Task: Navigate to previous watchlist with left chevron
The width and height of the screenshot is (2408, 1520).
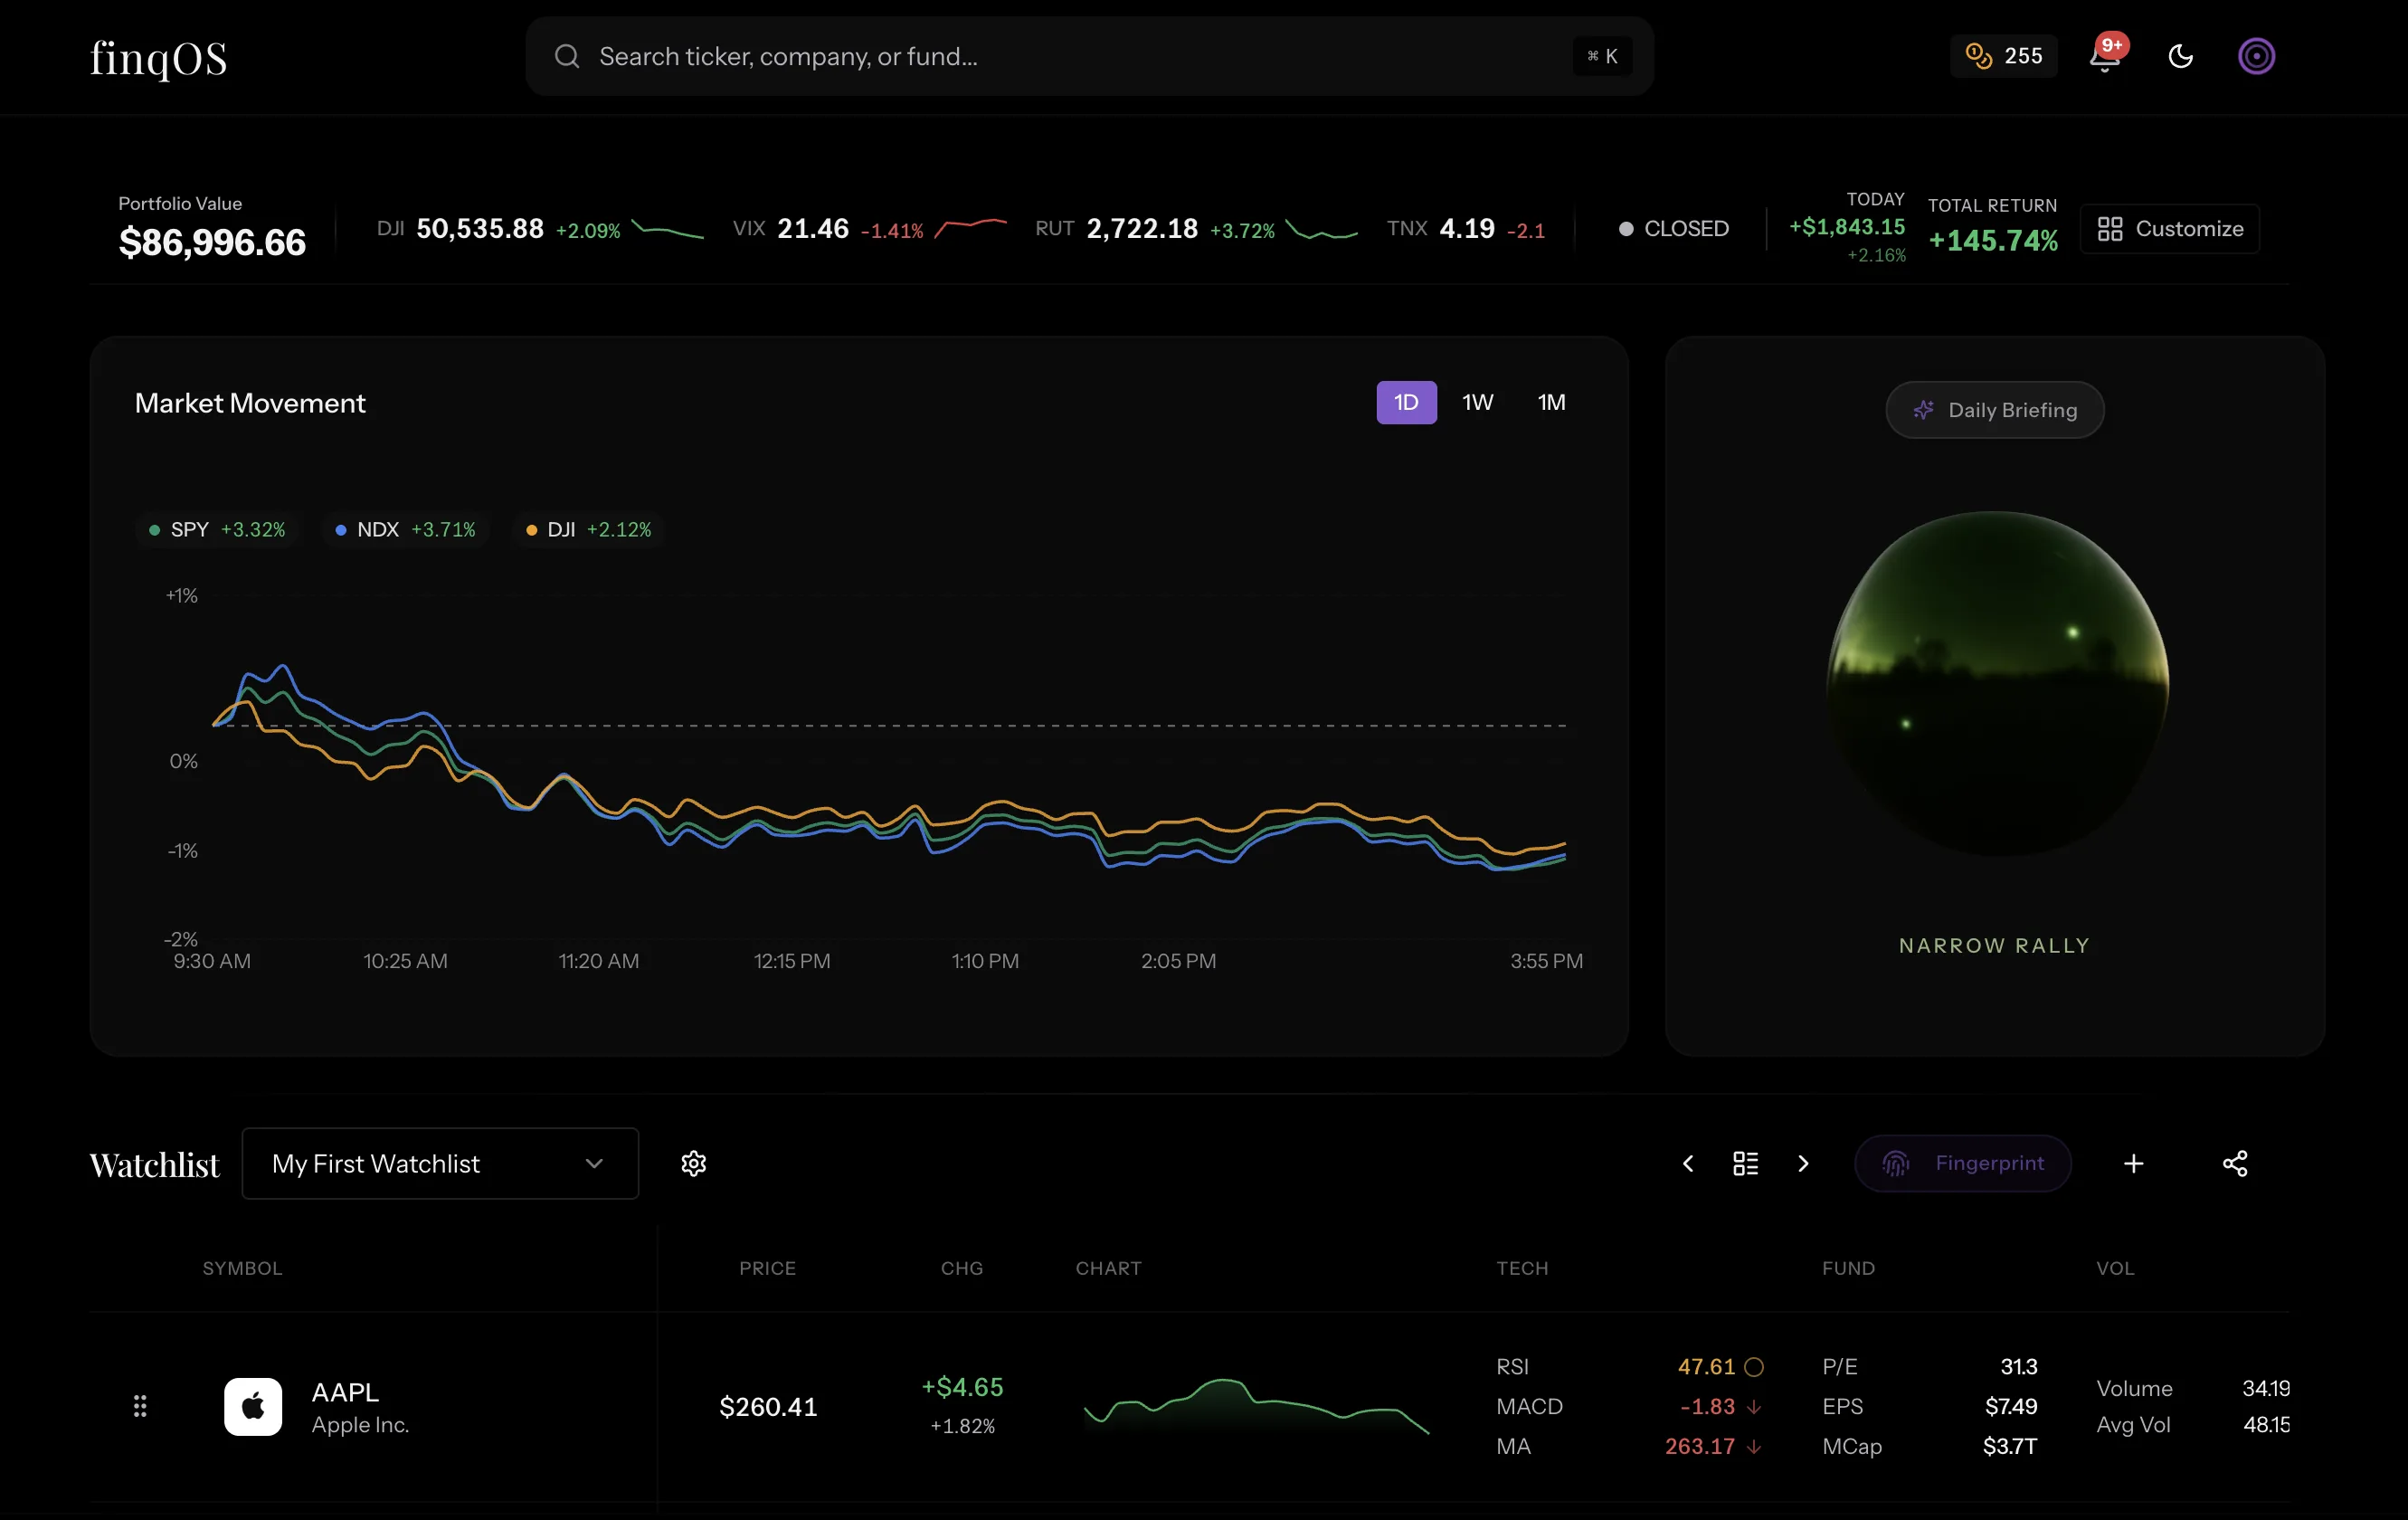Action: 1687,1163
